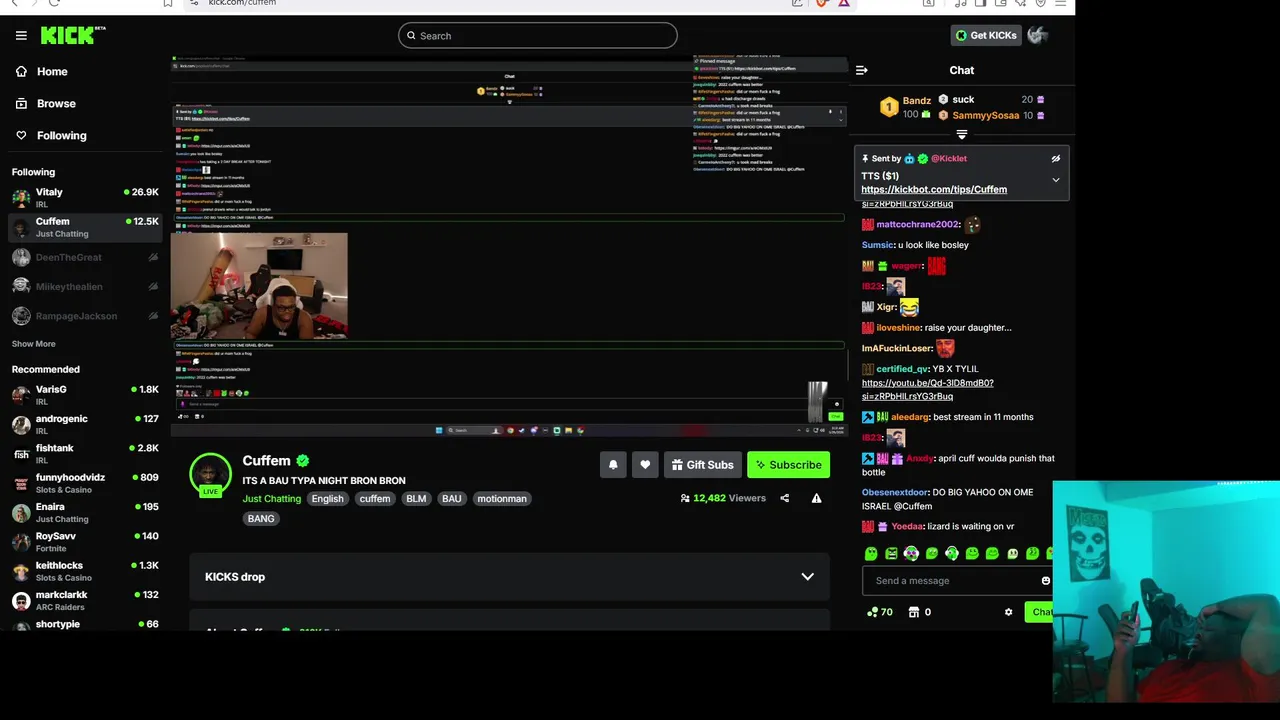Open RampageJackson offline channel

tap(85, 316)
